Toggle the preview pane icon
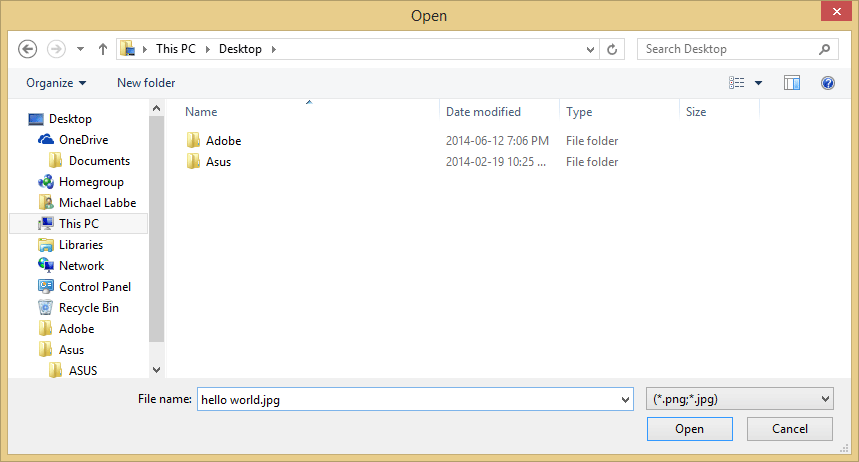This screenshot has height=462, width=859. [x=792, y=83]
